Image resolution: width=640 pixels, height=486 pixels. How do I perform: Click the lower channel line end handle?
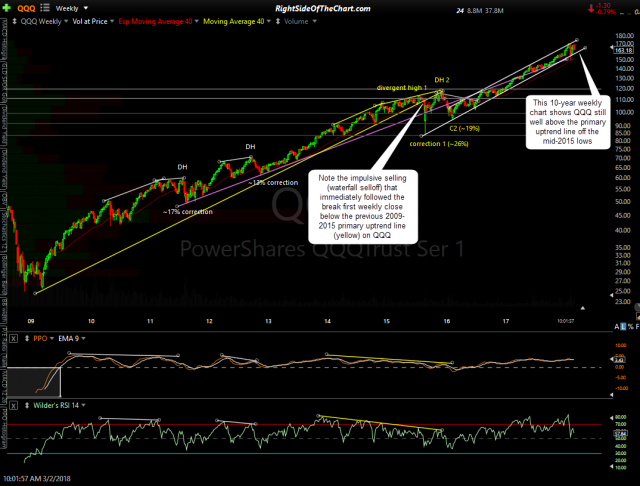[585, 48]
